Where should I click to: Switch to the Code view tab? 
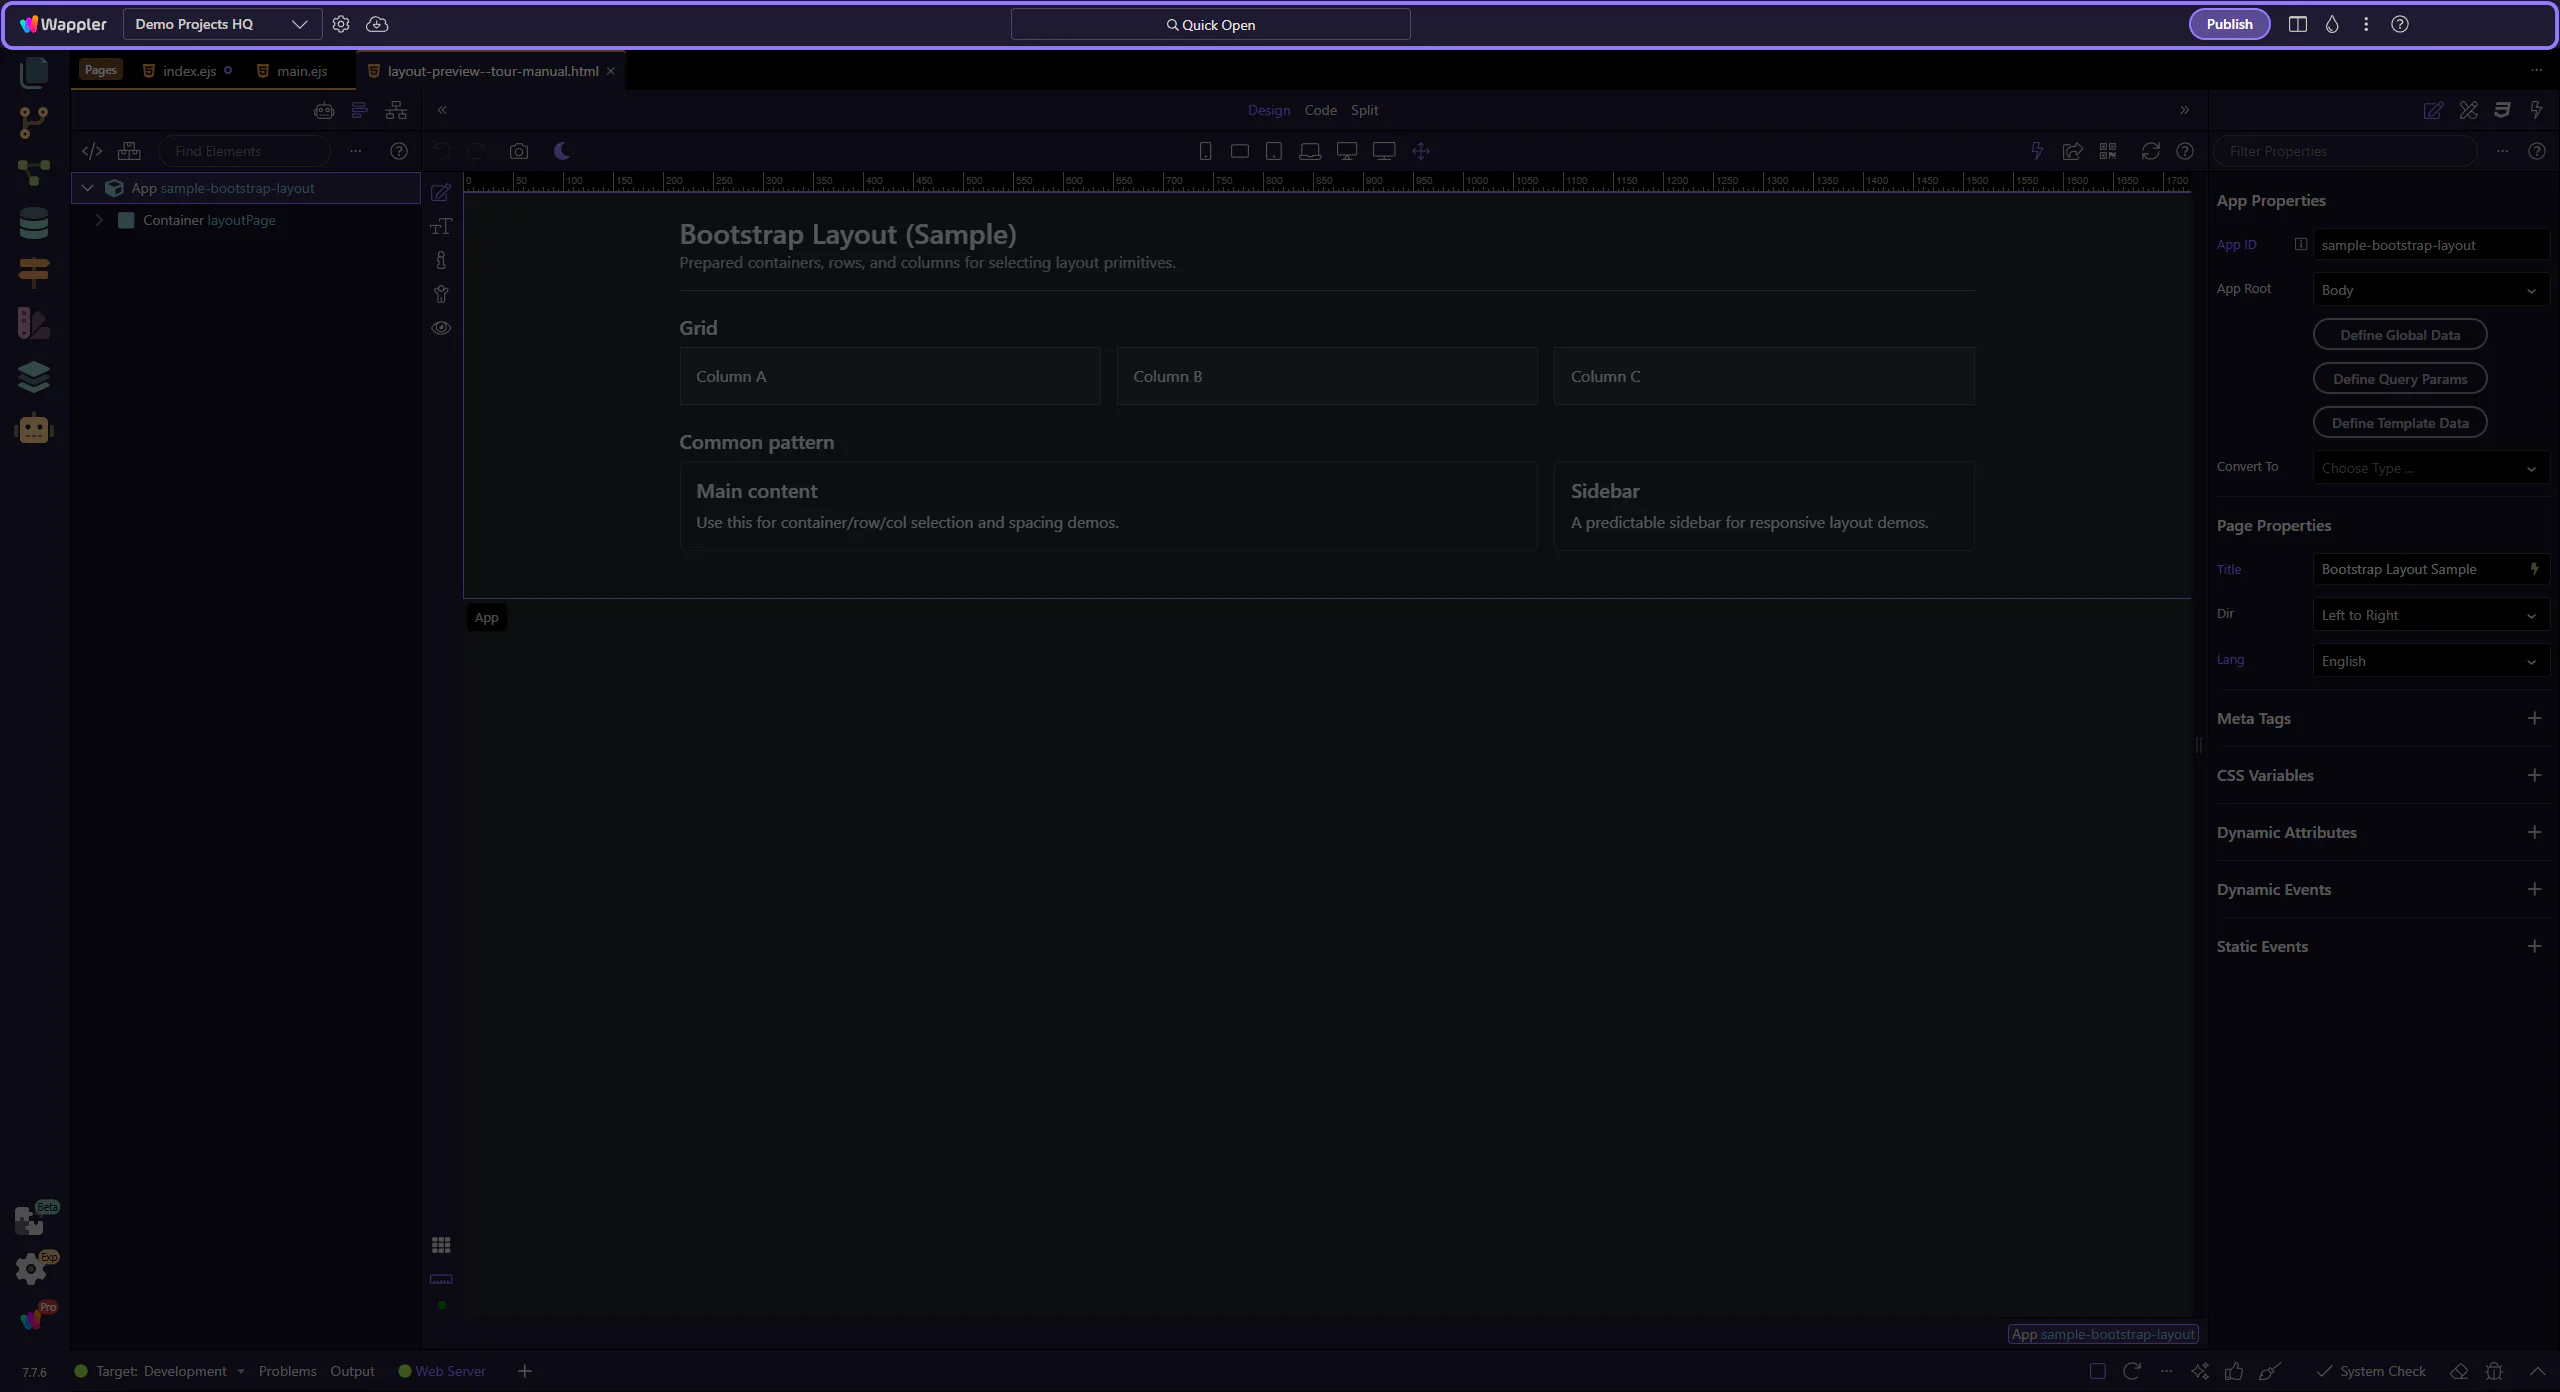click(x=1320, y=110)
